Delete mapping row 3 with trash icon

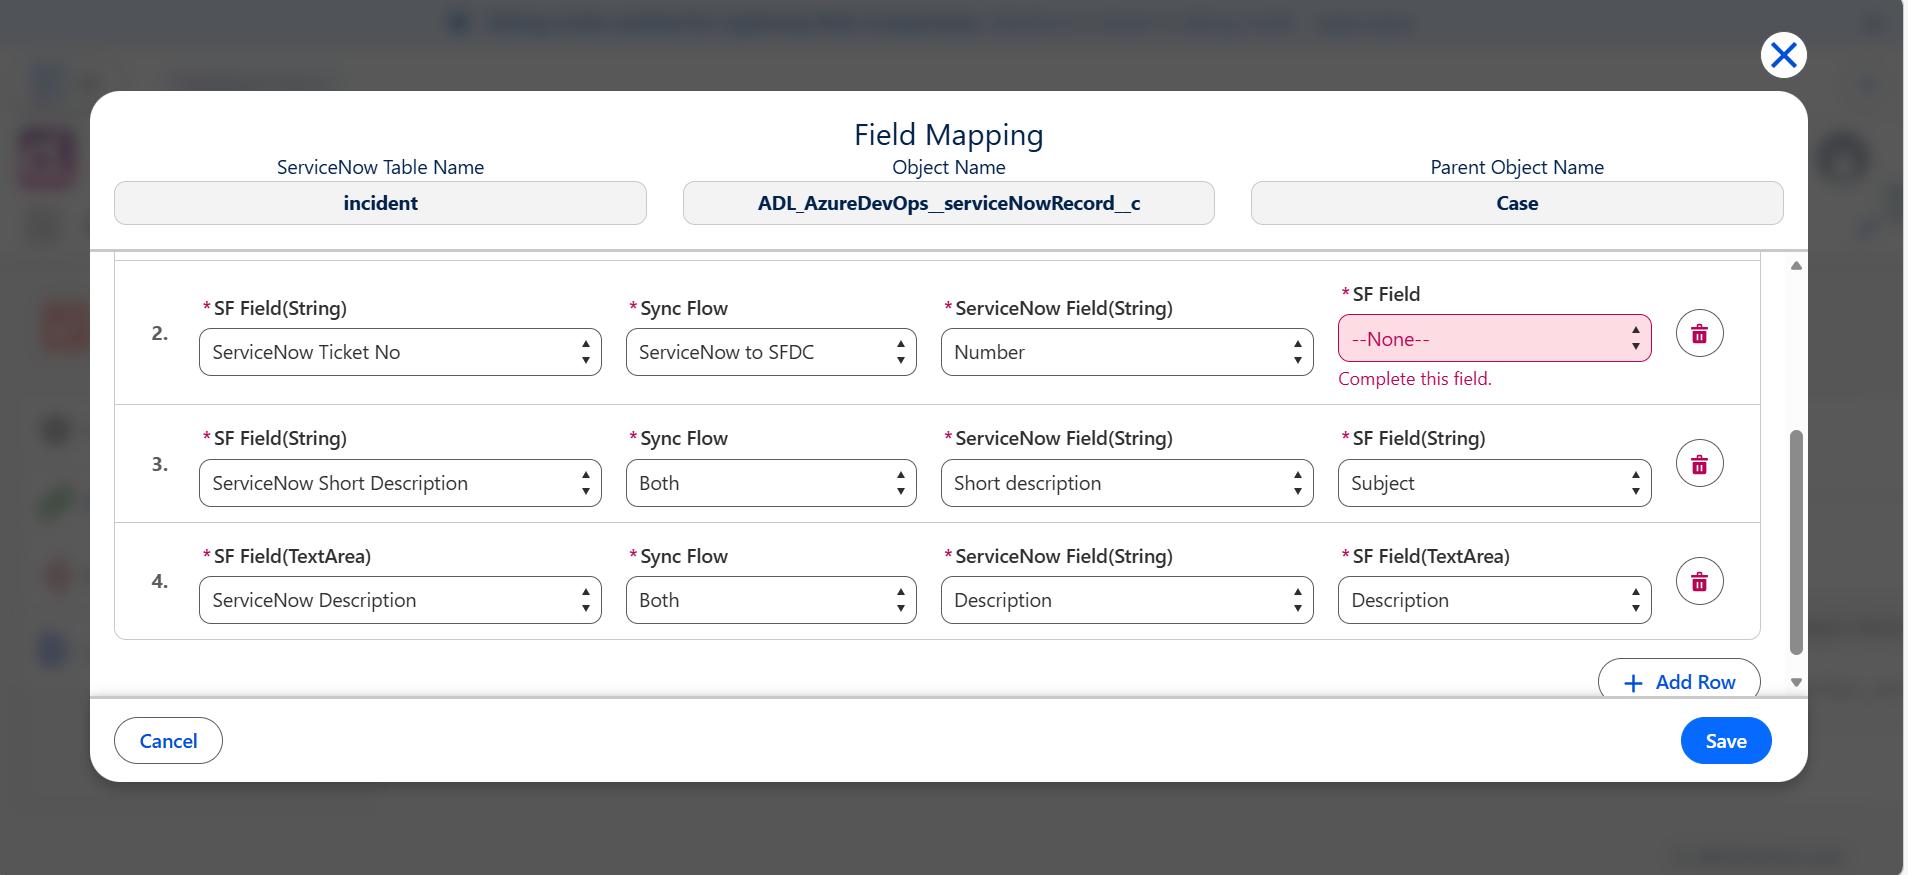pos(1699,464)
